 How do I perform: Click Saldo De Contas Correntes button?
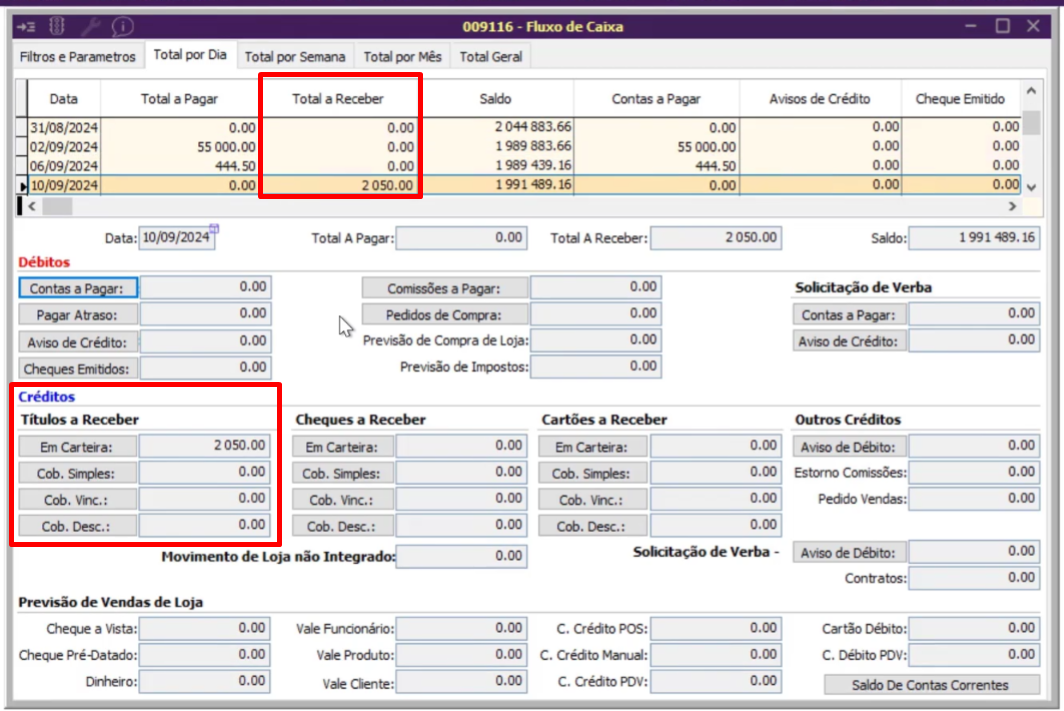pos(931,685)
